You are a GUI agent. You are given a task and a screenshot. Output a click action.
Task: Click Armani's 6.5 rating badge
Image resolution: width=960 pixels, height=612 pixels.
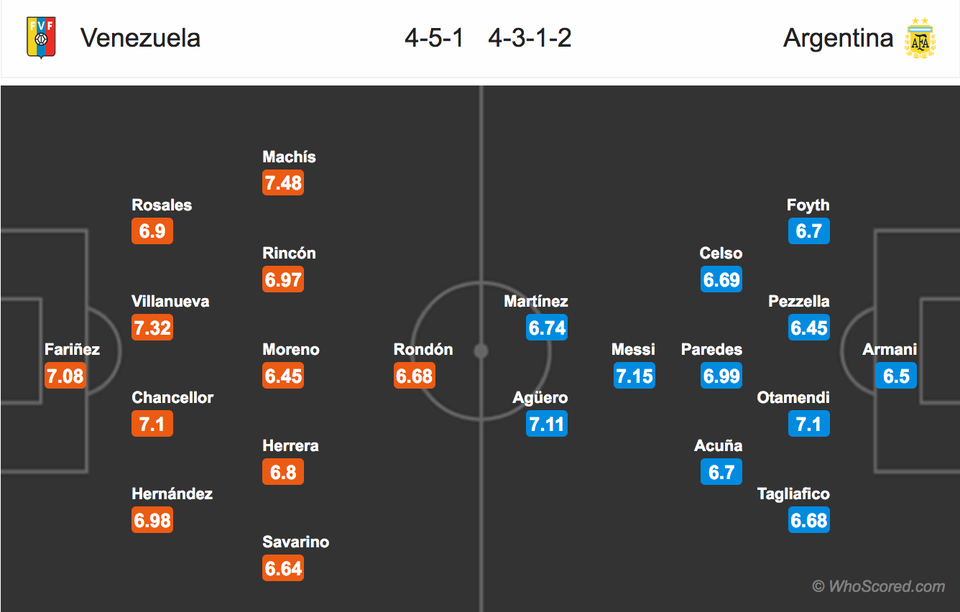click(x=896, y=376)
